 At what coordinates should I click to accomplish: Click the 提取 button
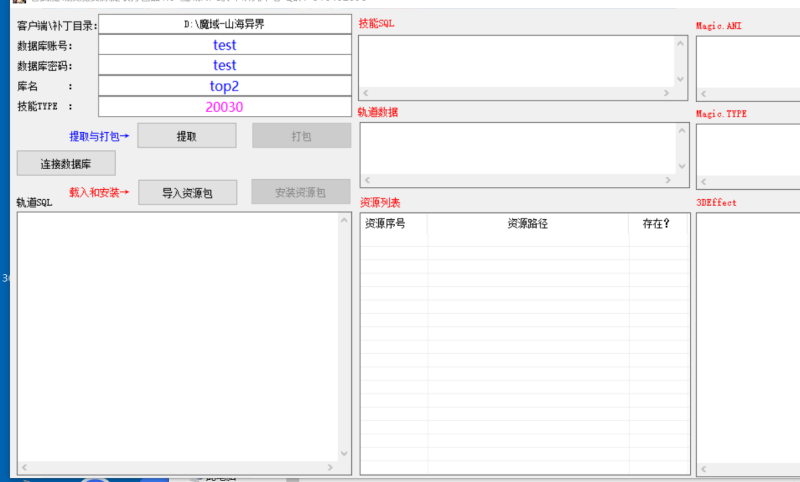click(187, 136)
